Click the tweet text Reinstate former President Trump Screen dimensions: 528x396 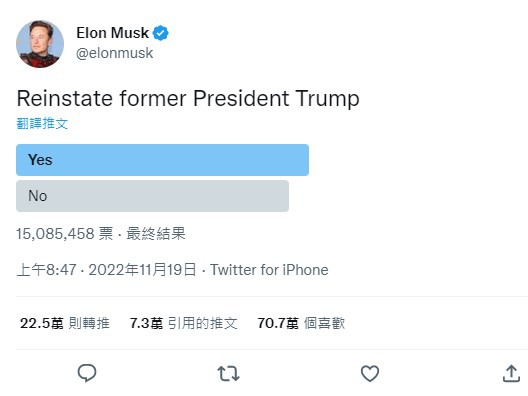188,99
